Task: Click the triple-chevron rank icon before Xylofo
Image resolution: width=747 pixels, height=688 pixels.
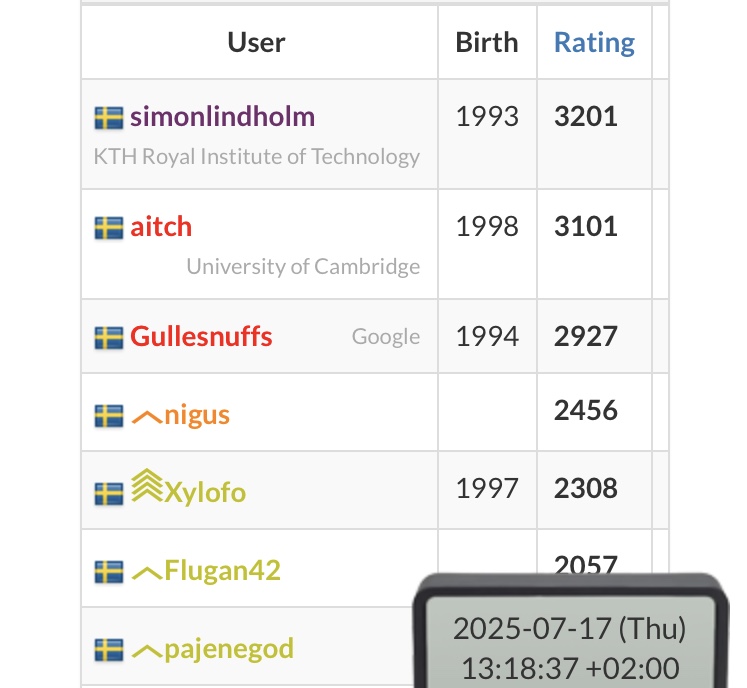Action: point(147,486)
